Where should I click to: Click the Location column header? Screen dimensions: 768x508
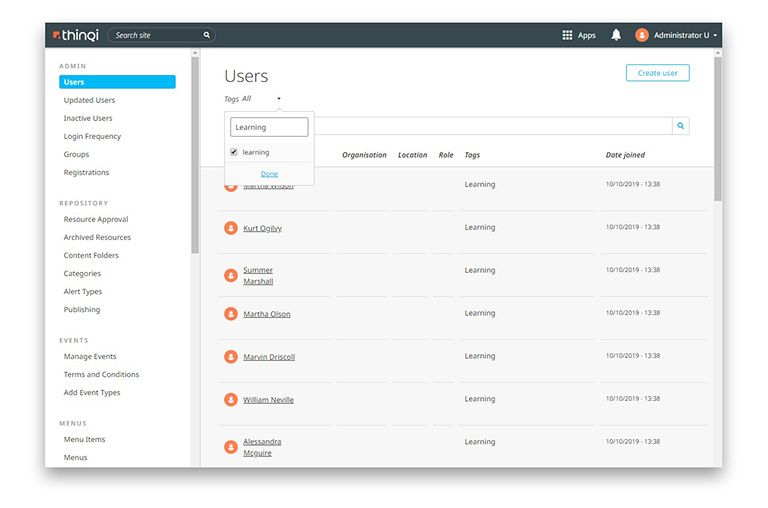(412, 155)
